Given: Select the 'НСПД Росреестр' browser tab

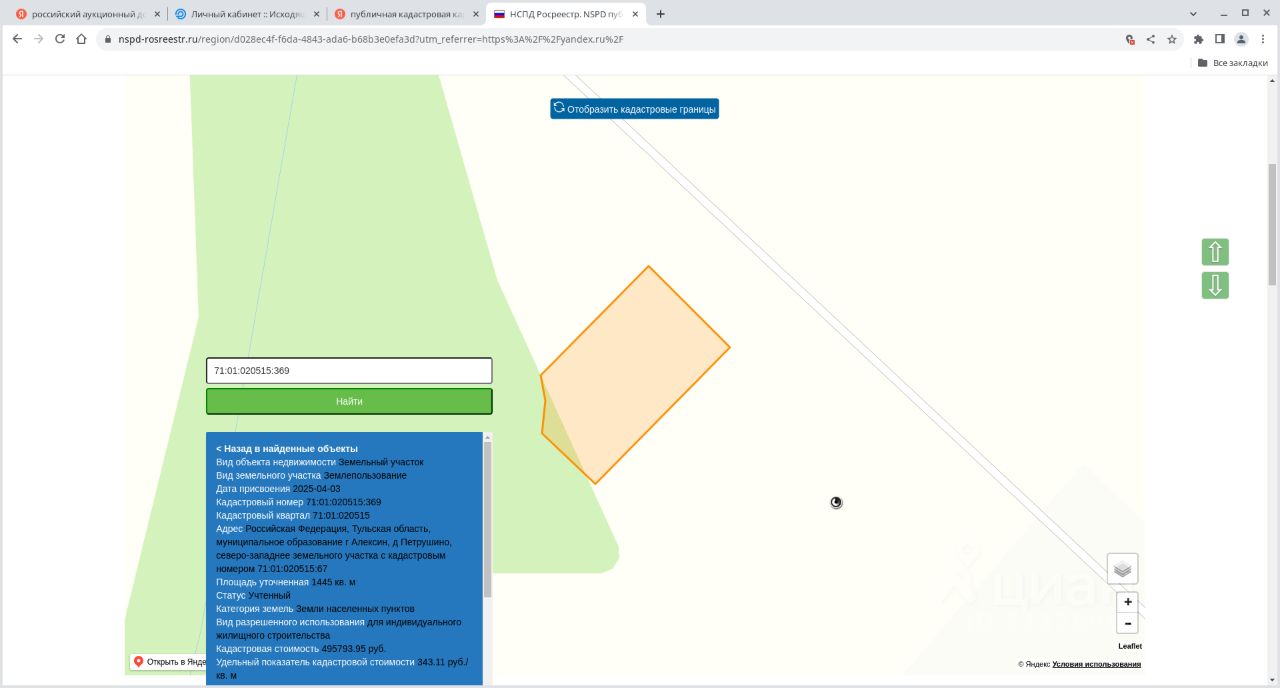Looking at the screenshot, I should click(x=565, y=14).
